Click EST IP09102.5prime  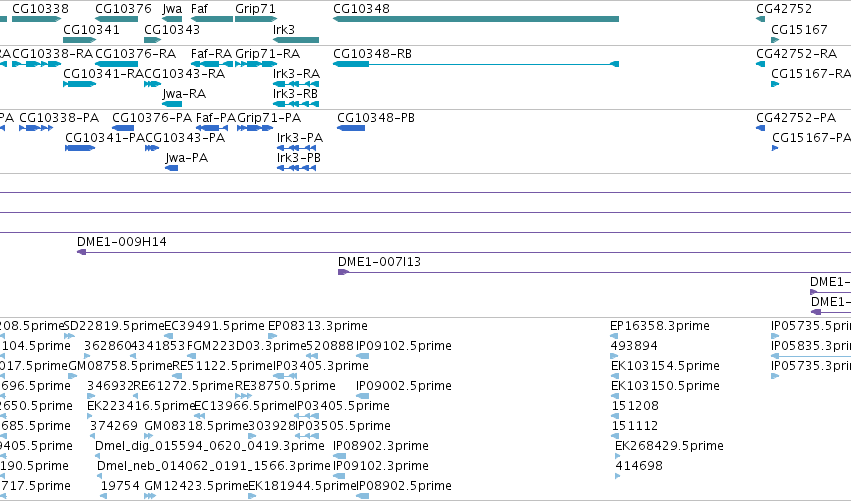coord(403,346)
